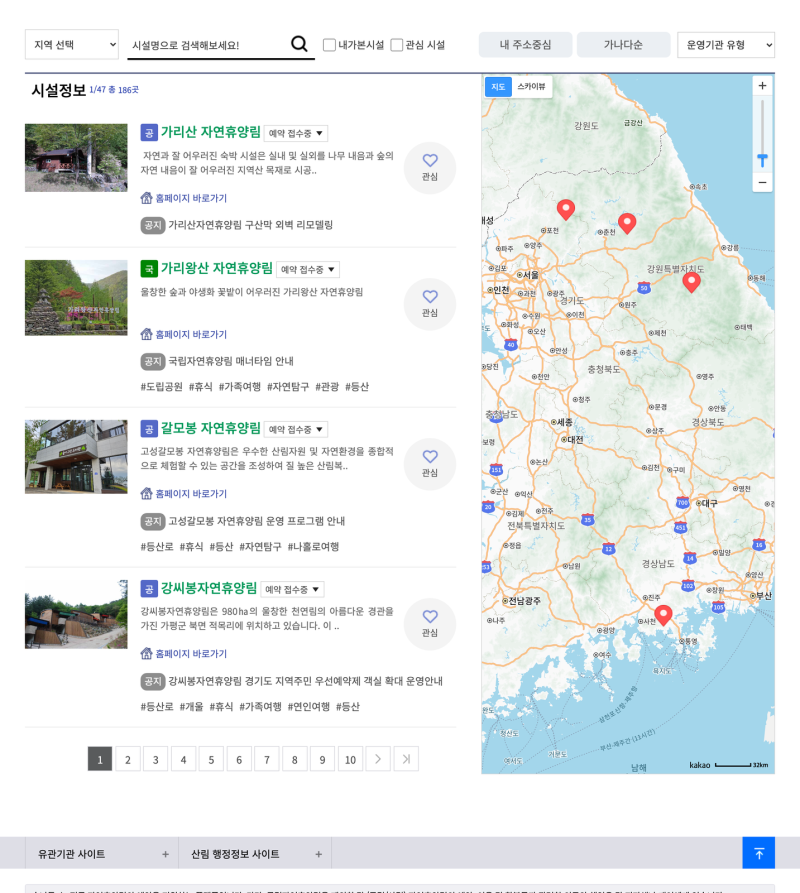The image size is (800, 893).
Task: Click the #도립공원 hashtag
Action: (x=162, y=387)
